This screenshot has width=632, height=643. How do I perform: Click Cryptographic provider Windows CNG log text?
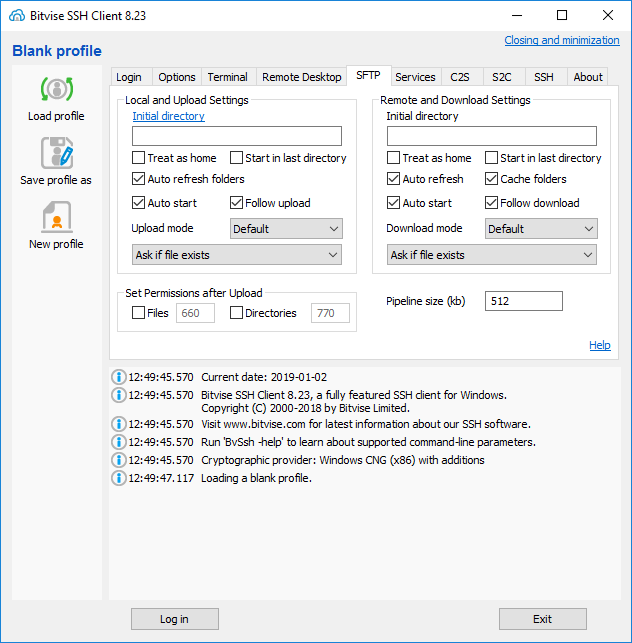[x=342, y=460]
